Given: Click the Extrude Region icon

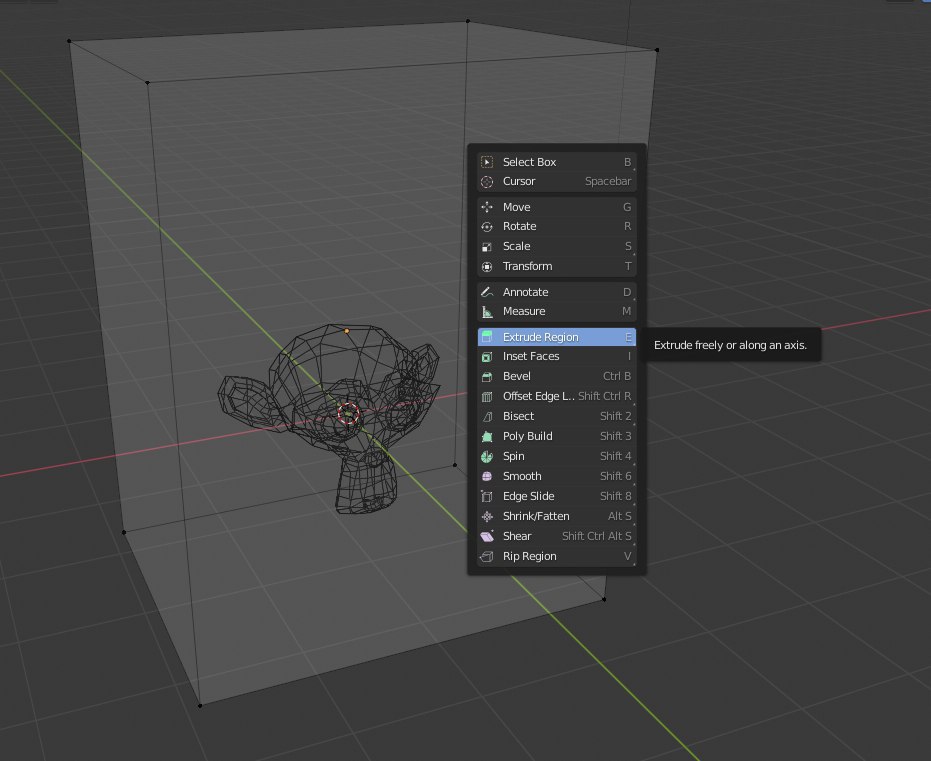Looking at the screenshot, I should point(487,337).
